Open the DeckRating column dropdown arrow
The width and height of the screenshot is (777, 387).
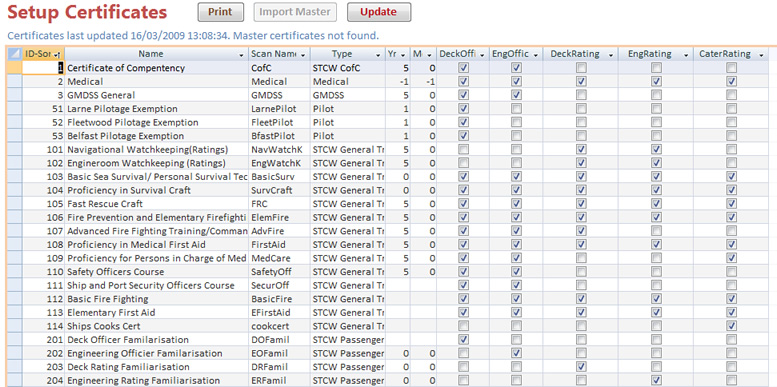click(610, 55)
